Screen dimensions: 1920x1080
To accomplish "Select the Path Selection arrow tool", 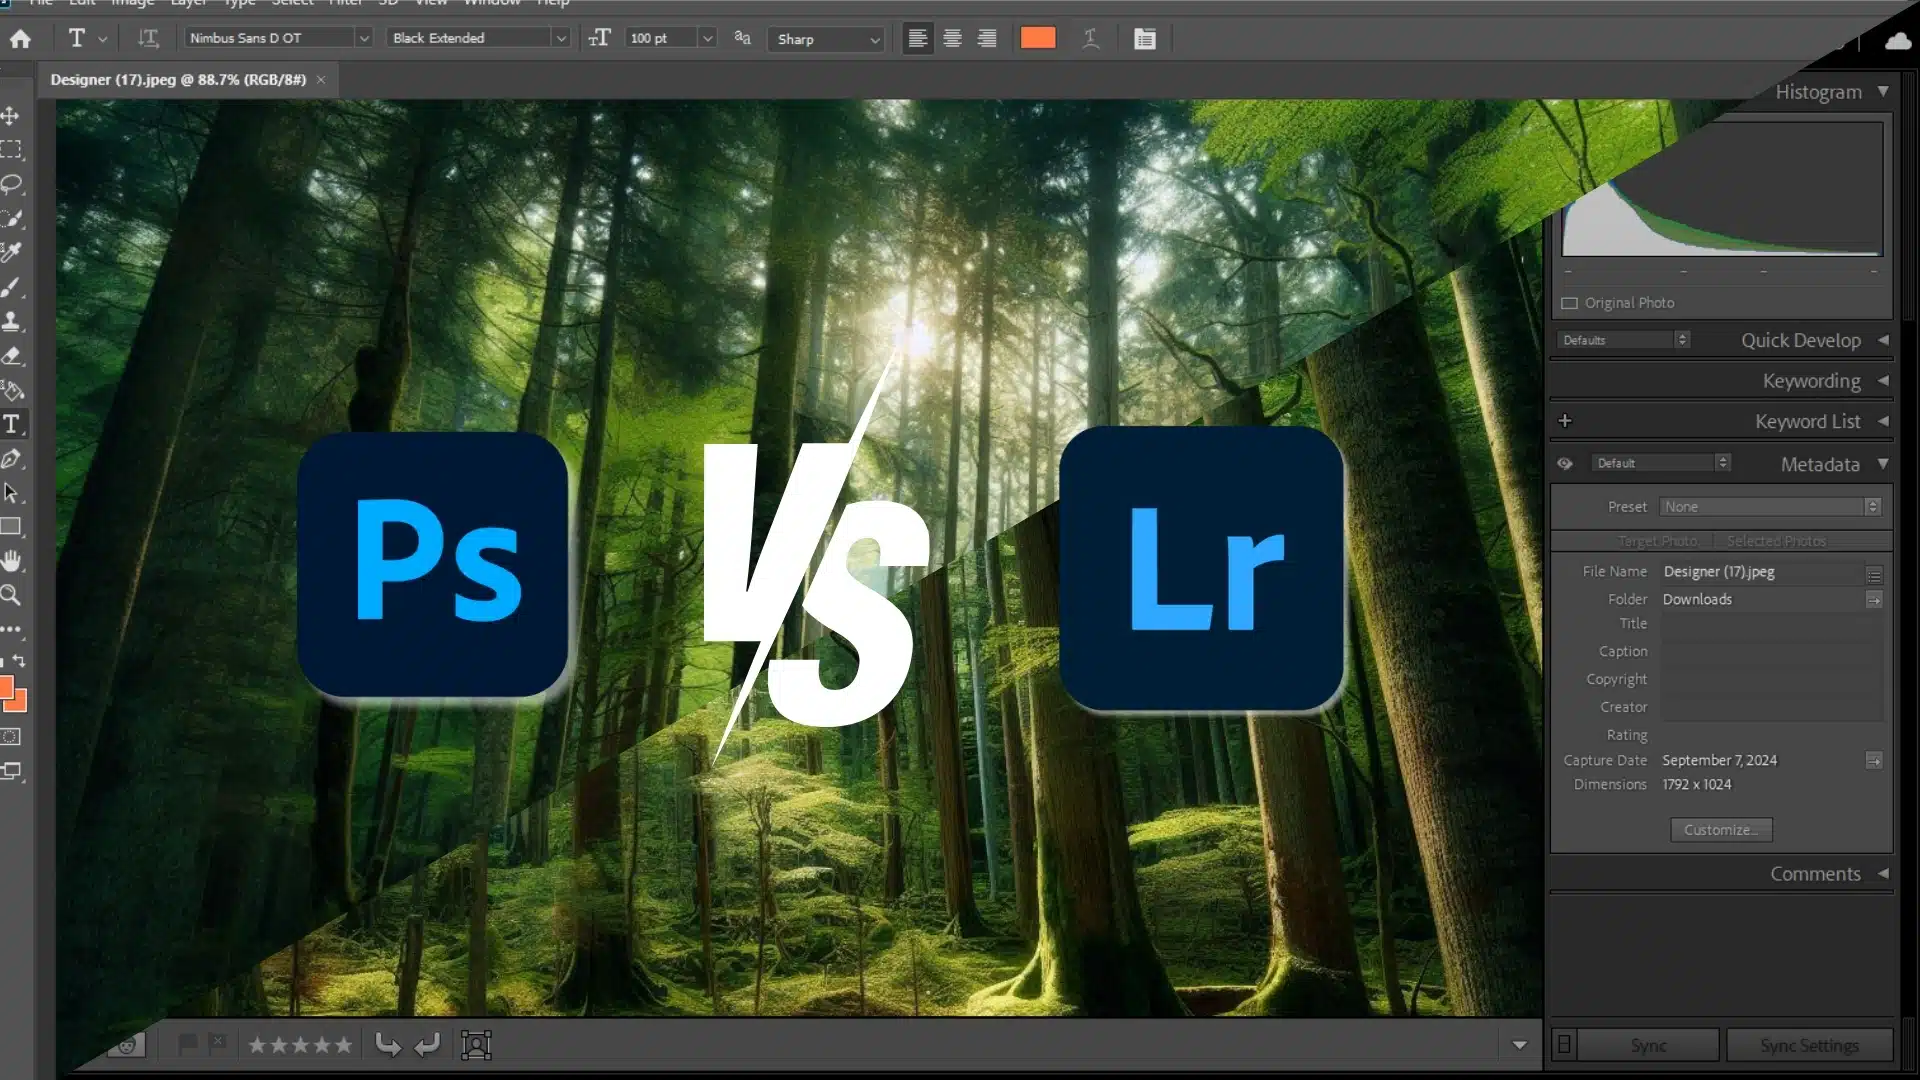I will pos(11,493).
